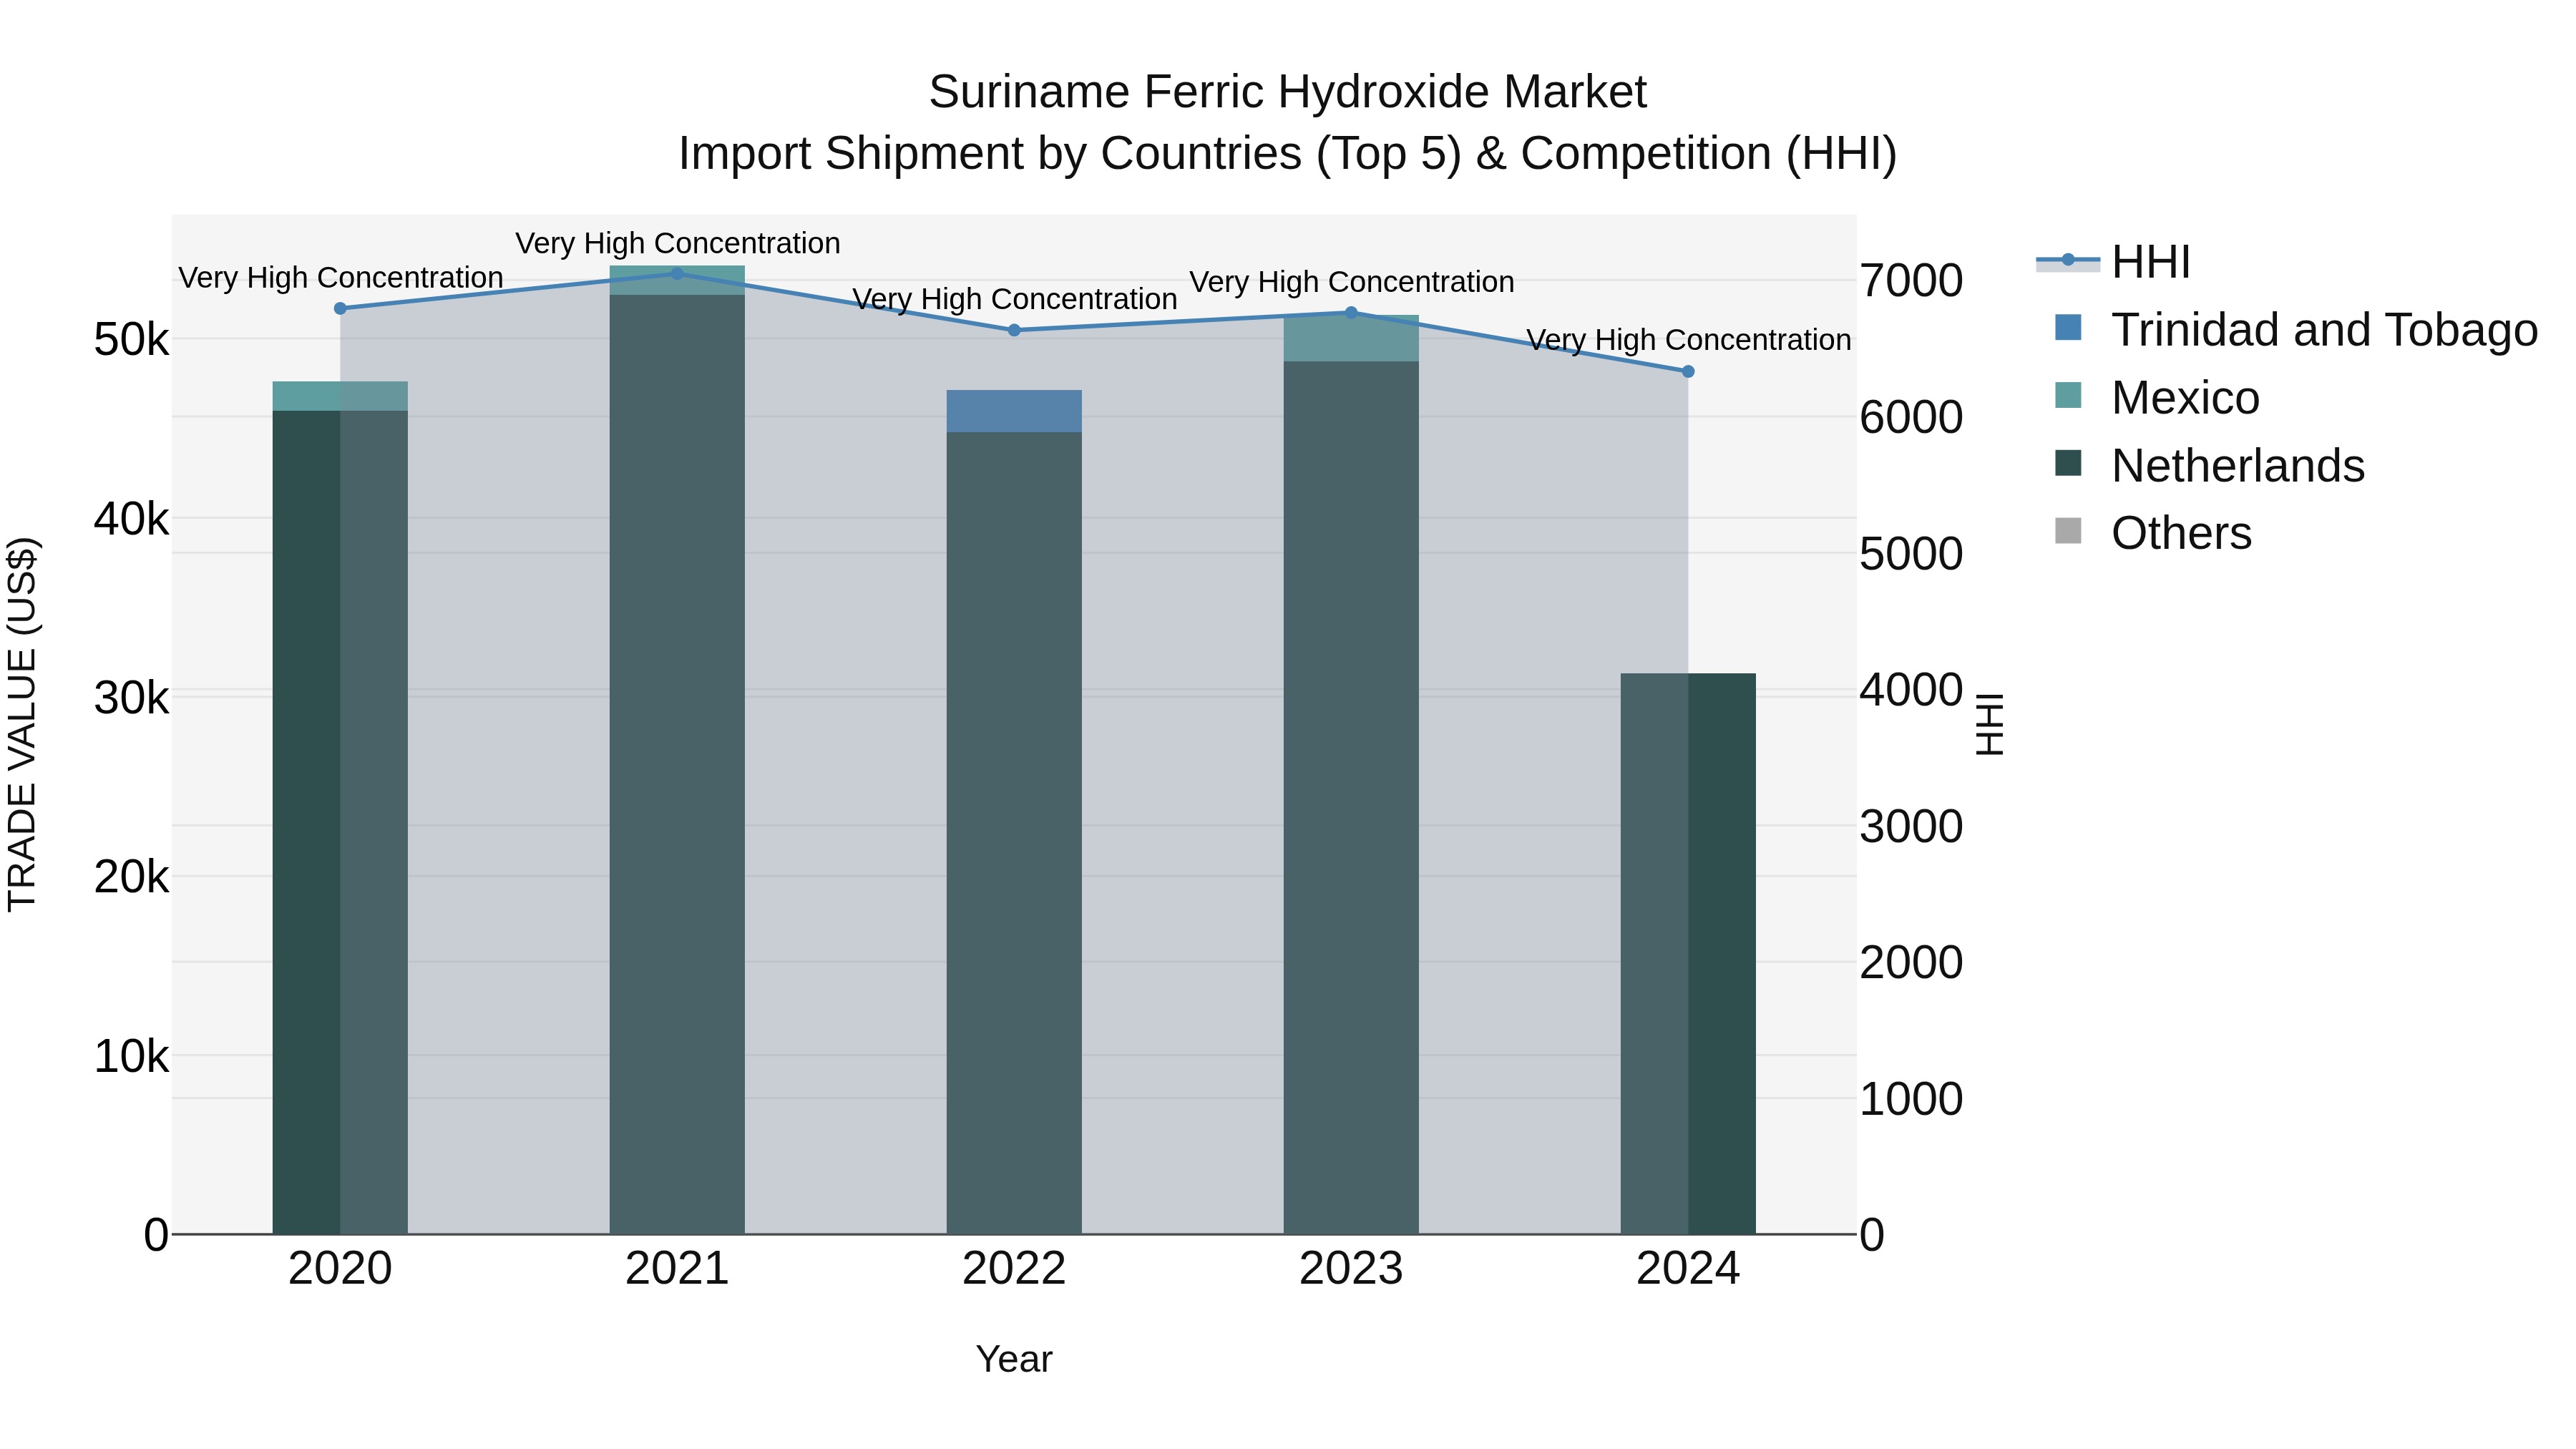Click the Import Shipment by Countries subtitle

1287,154
